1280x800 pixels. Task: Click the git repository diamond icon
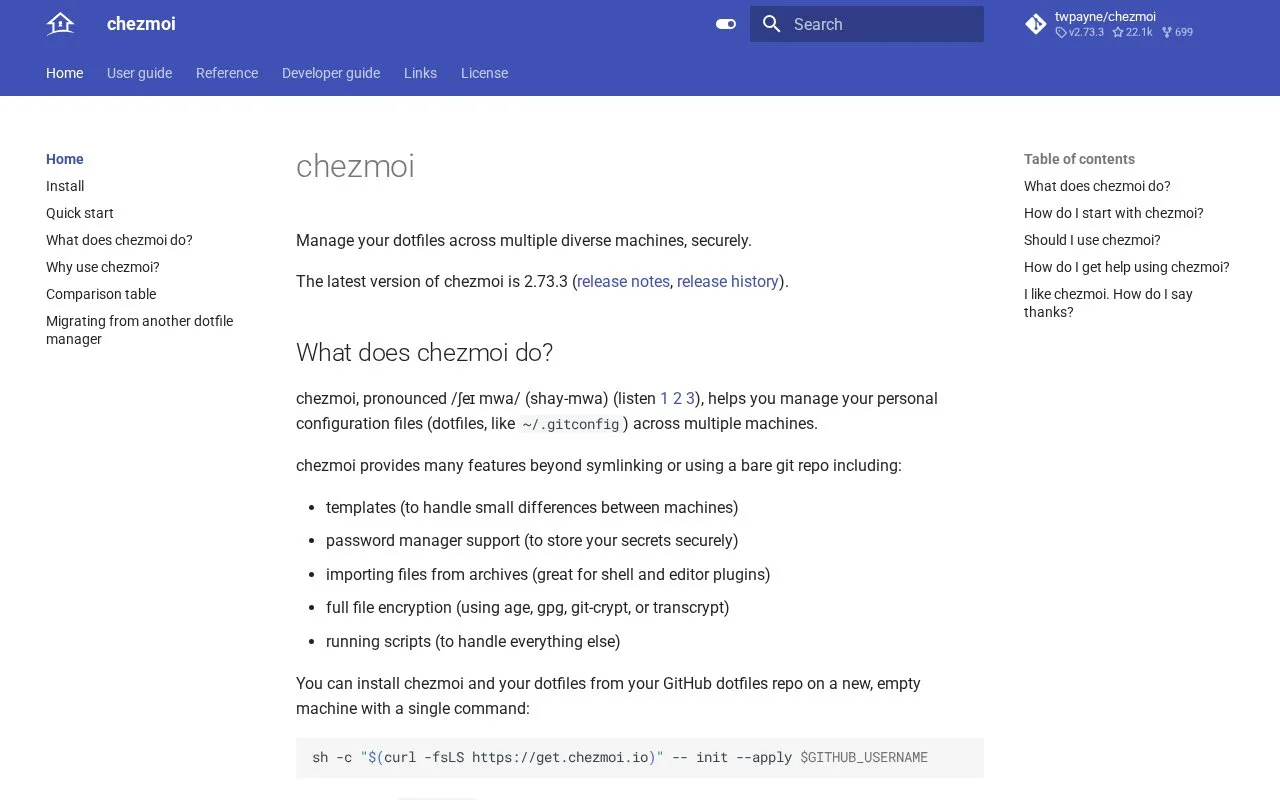pos(1036,24)
